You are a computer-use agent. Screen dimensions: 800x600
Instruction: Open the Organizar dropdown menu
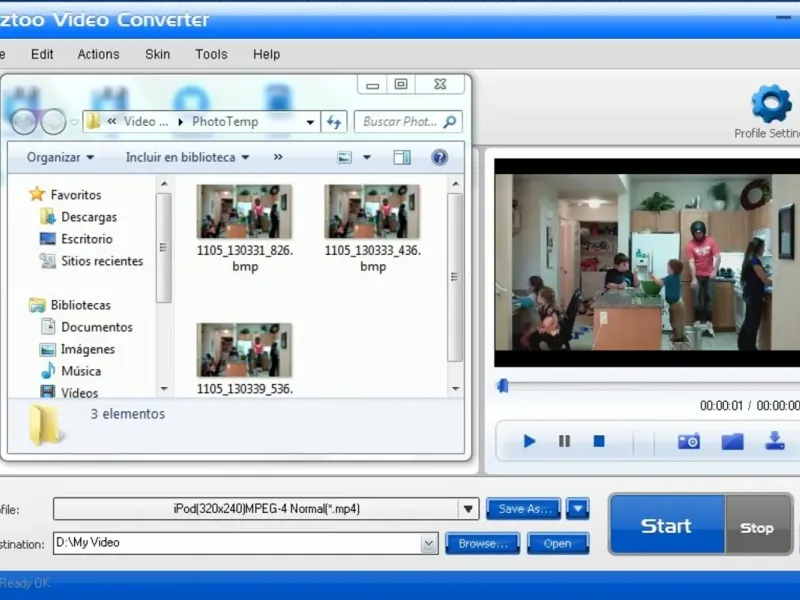[60, 157]
